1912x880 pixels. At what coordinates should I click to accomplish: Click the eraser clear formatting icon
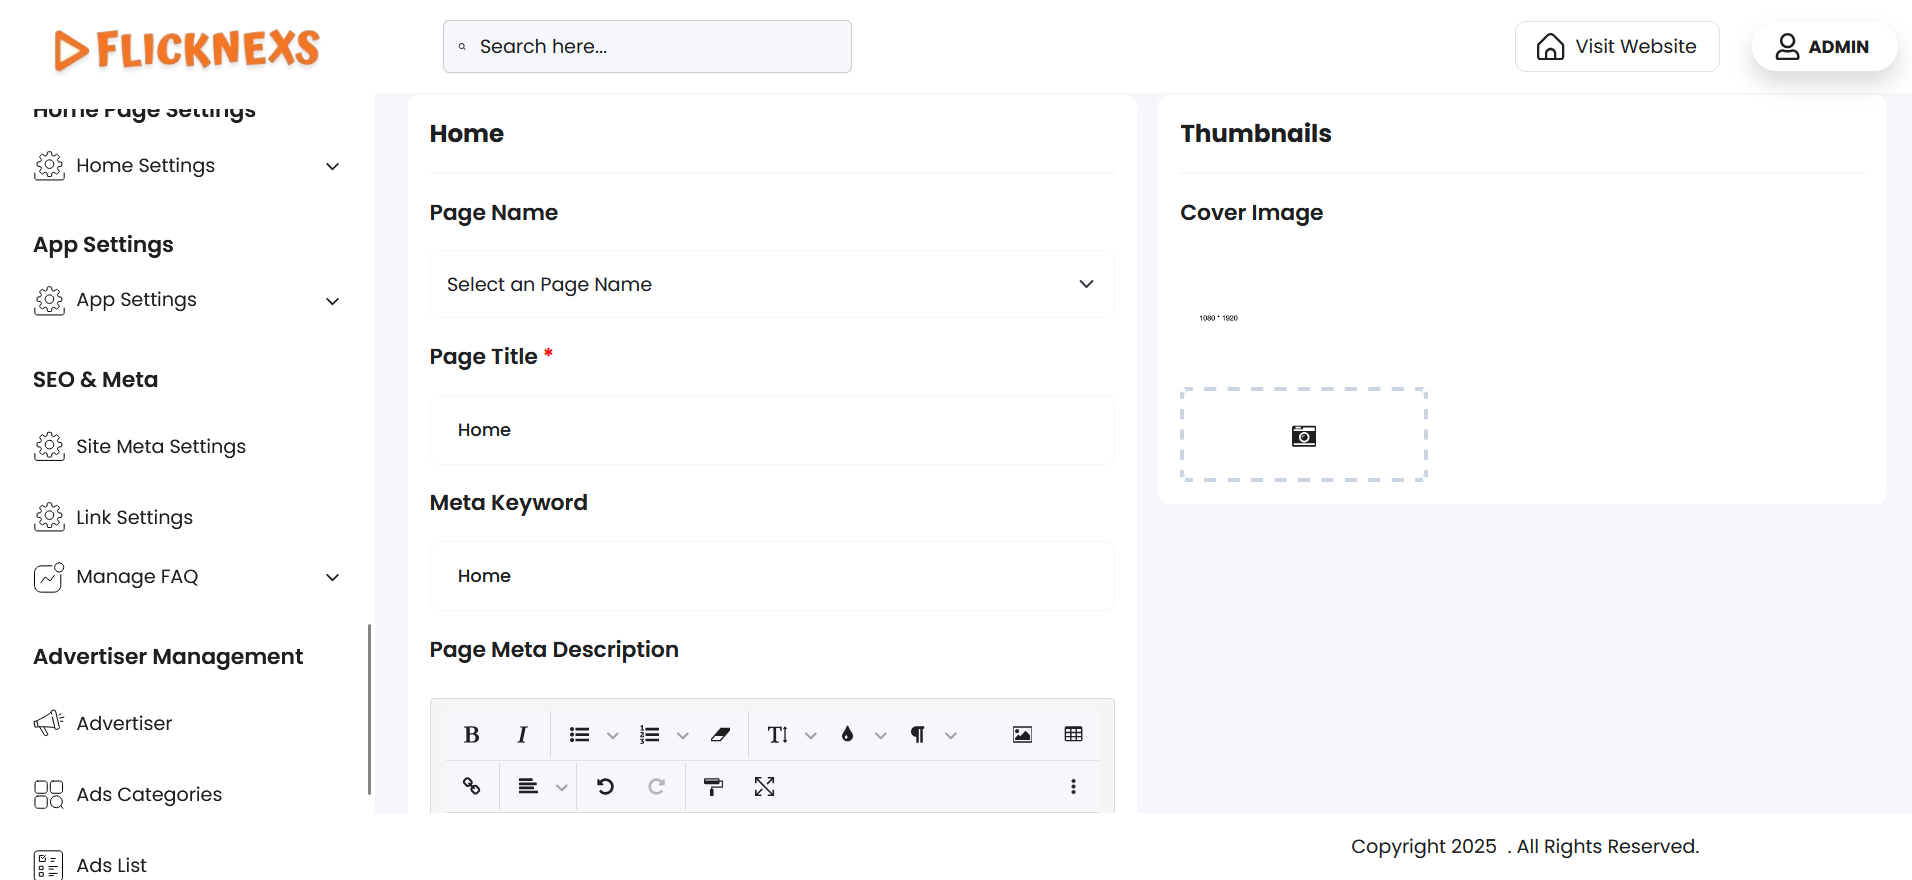720,735
